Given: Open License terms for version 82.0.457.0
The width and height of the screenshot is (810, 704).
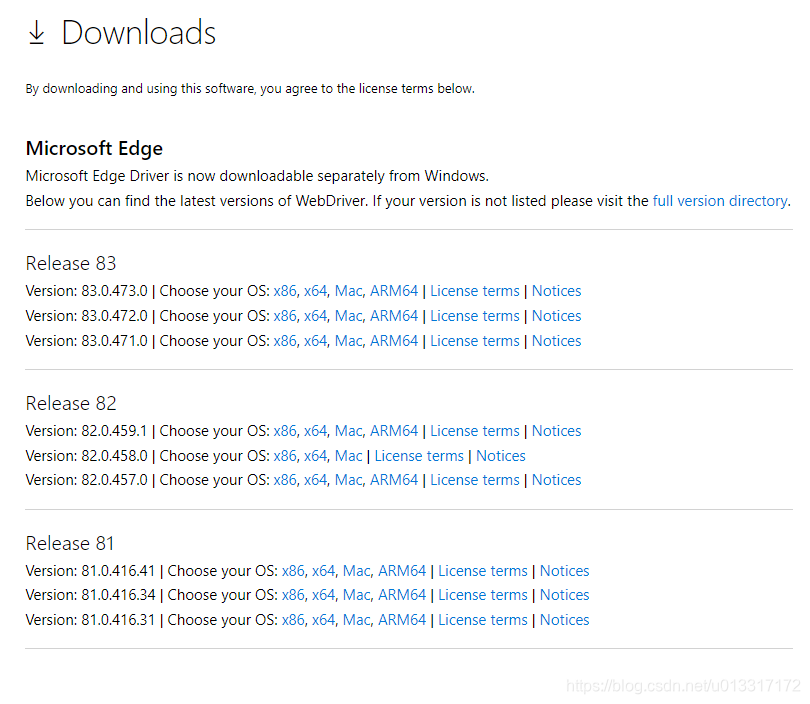Looking at the screenshot, I should click(x=475, y=480).
